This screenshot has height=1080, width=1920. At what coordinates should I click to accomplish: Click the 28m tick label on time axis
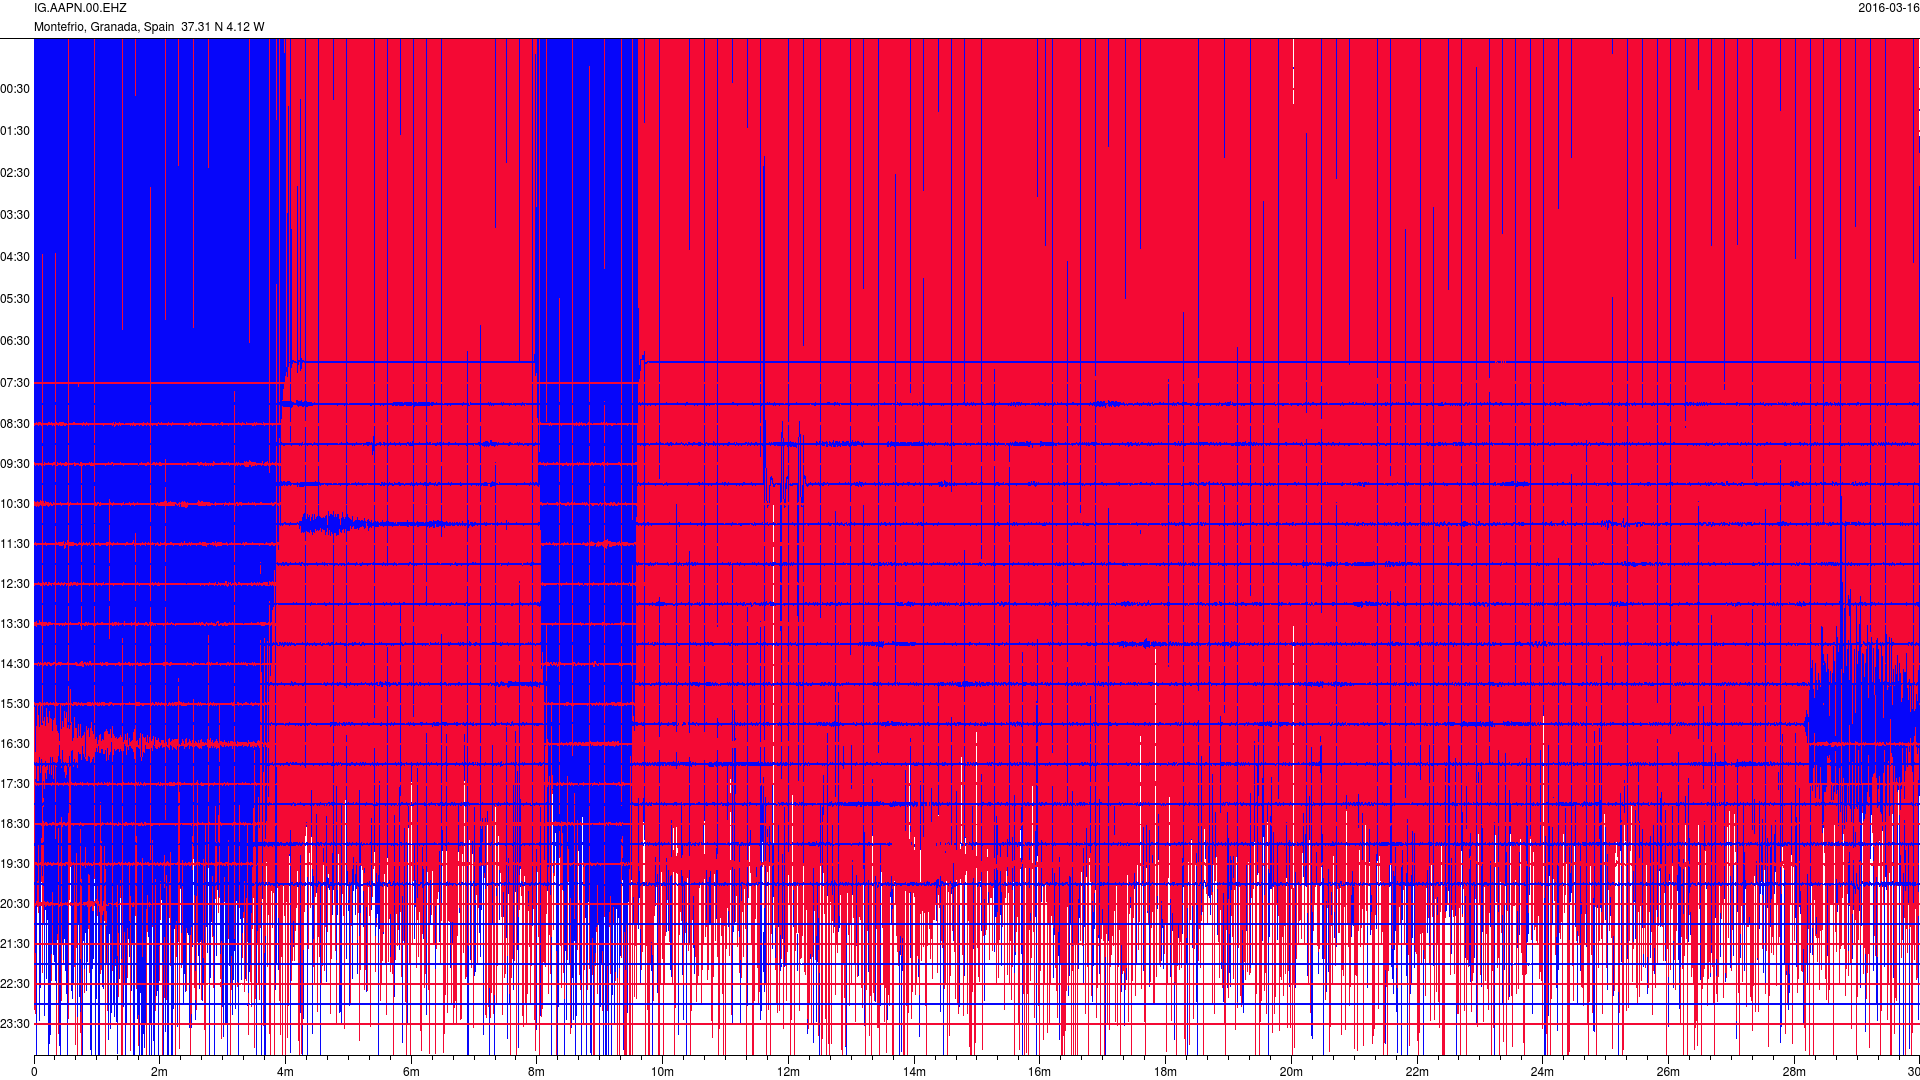1794,1072
